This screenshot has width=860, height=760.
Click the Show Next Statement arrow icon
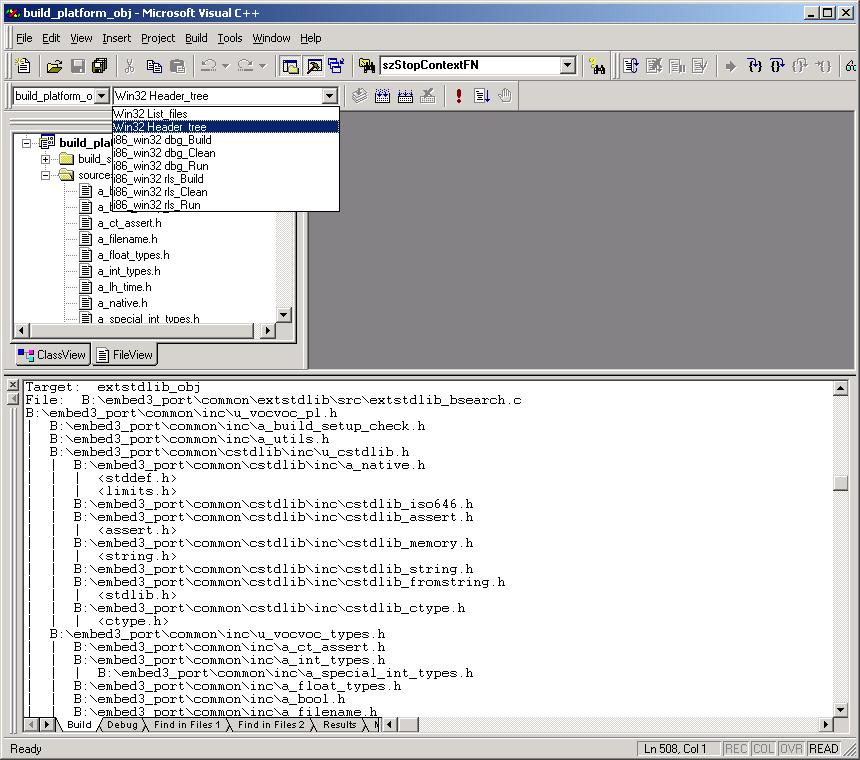tap(730, 66)
